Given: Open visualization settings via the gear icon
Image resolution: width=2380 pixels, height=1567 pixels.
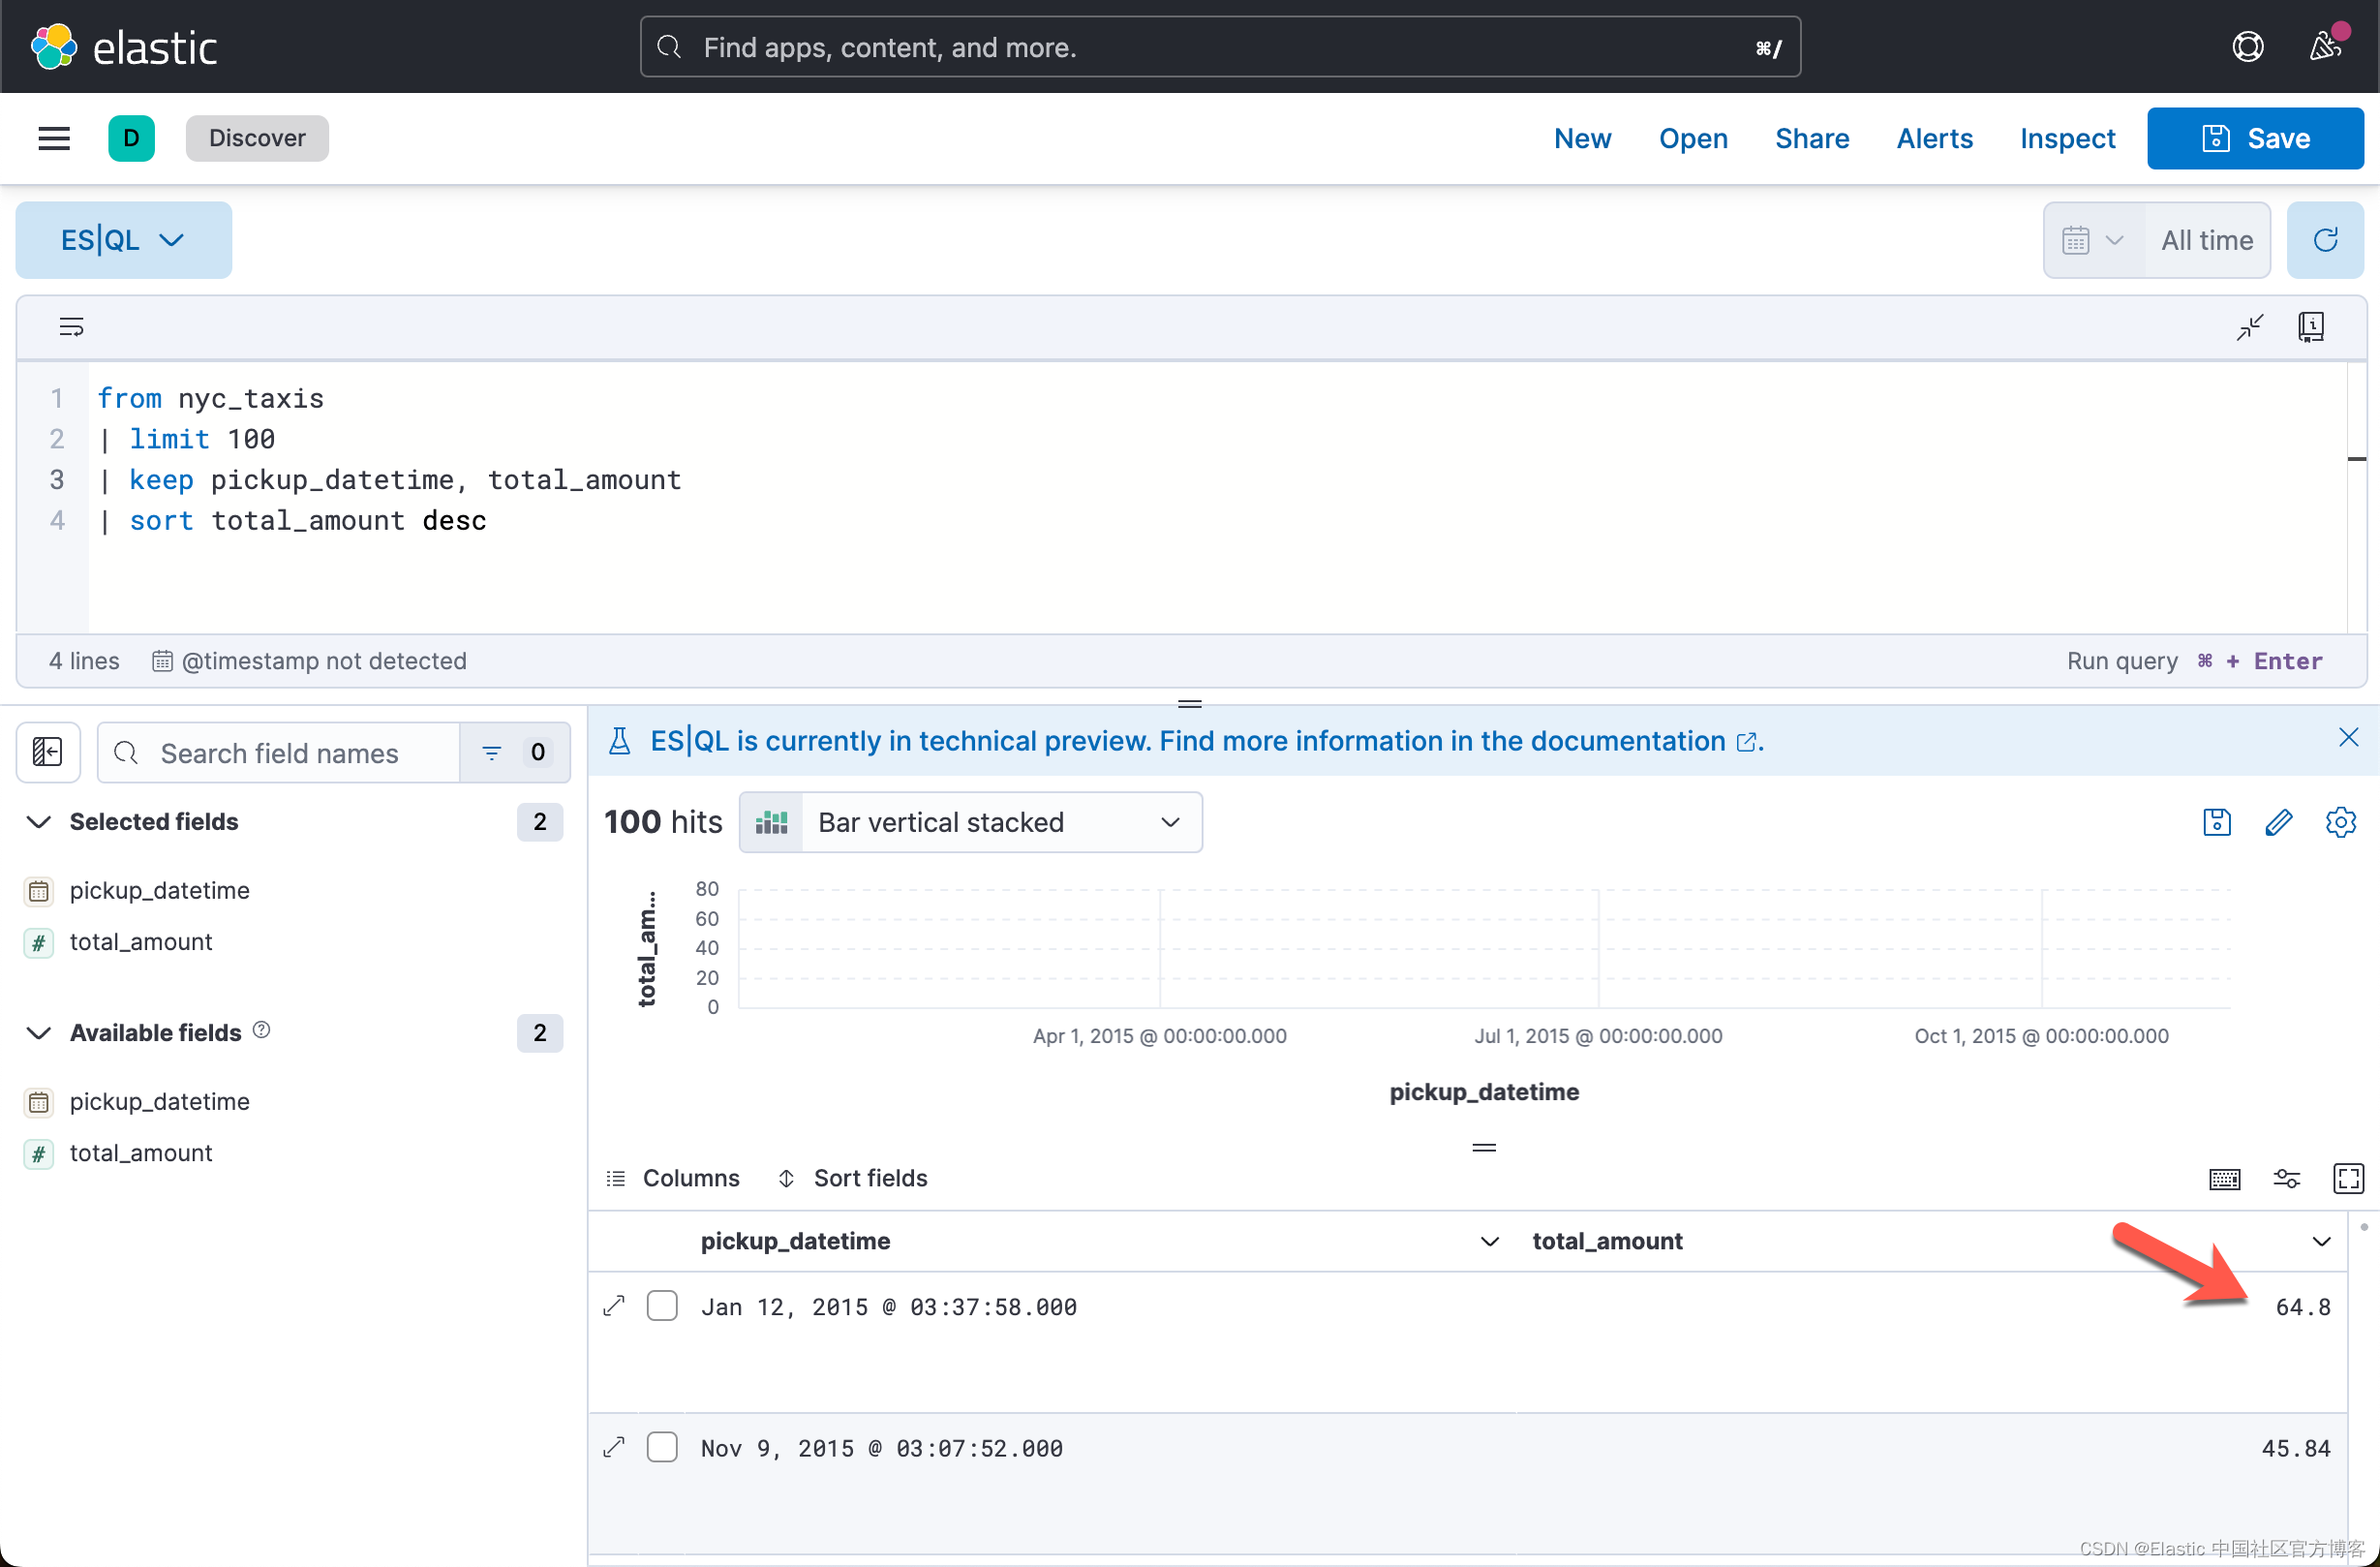Looking at the screenshot, I should coord(2342,822).
